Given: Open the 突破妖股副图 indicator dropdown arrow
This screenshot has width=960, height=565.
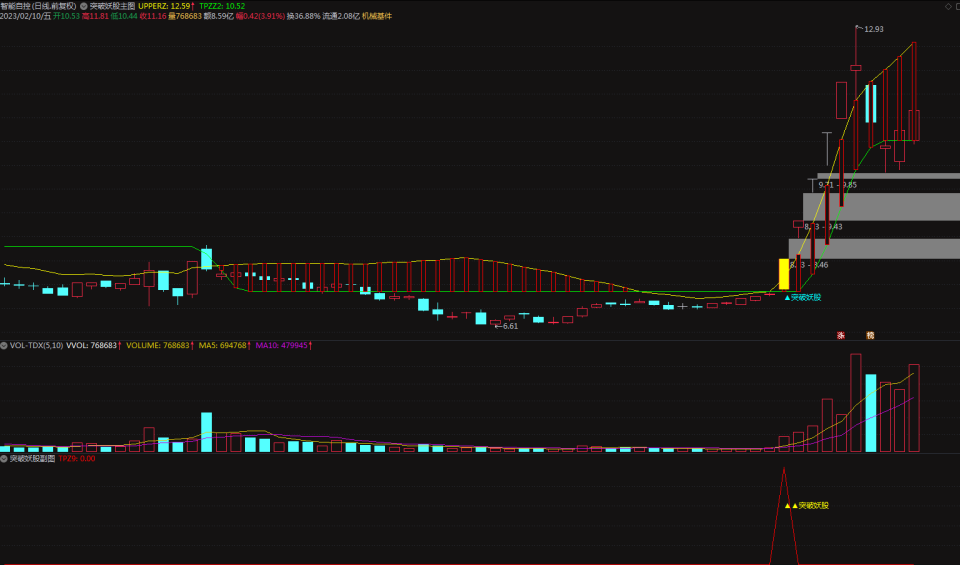Looking at the screenshot, I should [4, 458].
